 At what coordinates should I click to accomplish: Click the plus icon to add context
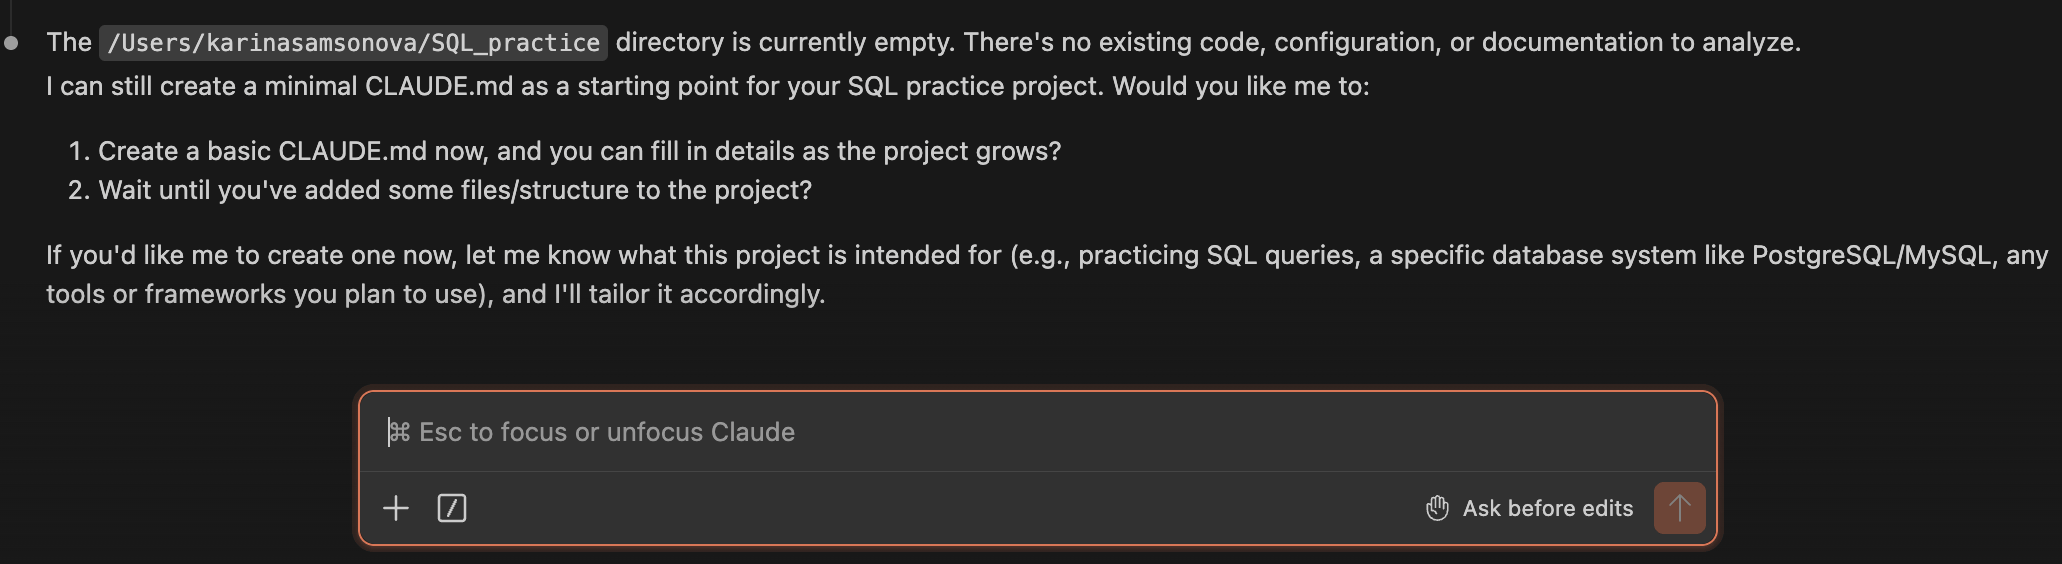pyautogui.click(x=396, y=508)
